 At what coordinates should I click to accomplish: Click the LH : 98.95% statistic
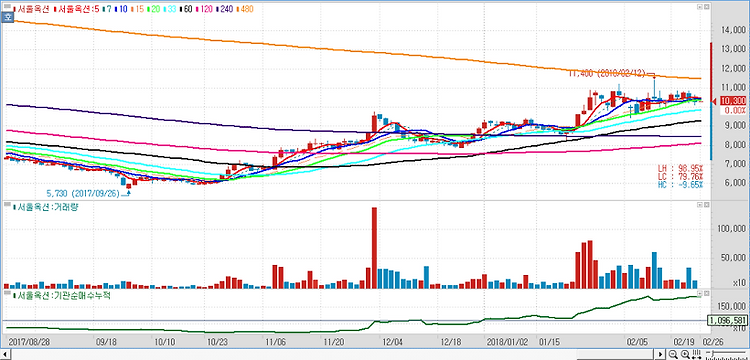tap(681, 169)
